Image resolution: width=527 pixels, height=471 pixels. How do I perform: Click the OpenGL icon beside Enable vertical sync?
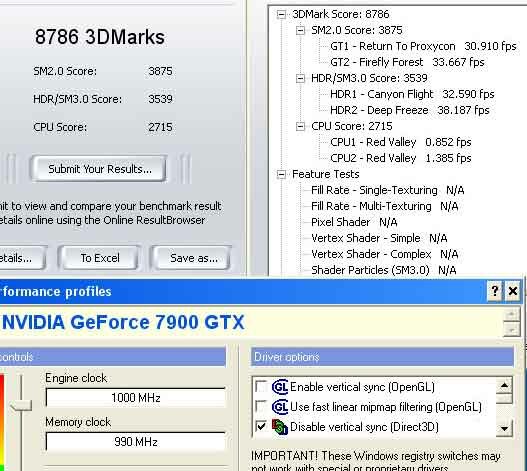(280, 387)
